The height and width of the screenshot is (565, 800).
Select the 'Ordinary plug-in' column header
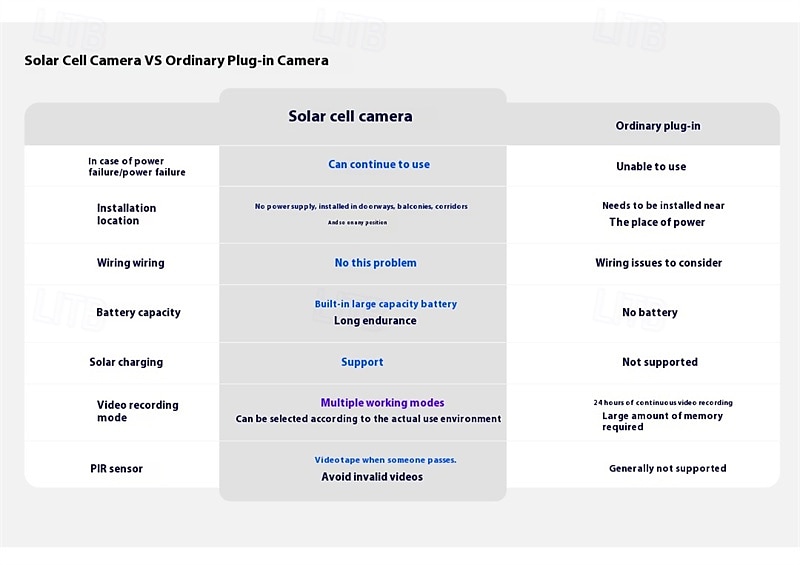[x=658, y=126]
